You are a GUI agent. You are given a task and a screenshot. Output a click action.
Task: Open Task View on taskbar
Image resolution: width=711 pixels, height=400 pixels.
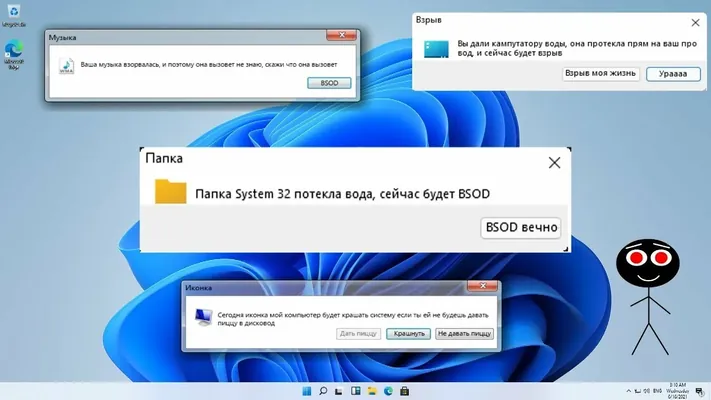click(339, 391)
